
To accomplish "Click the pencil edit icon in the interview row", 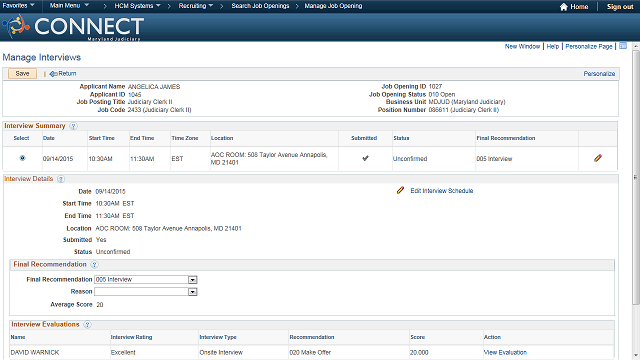I will pos(598,158).
